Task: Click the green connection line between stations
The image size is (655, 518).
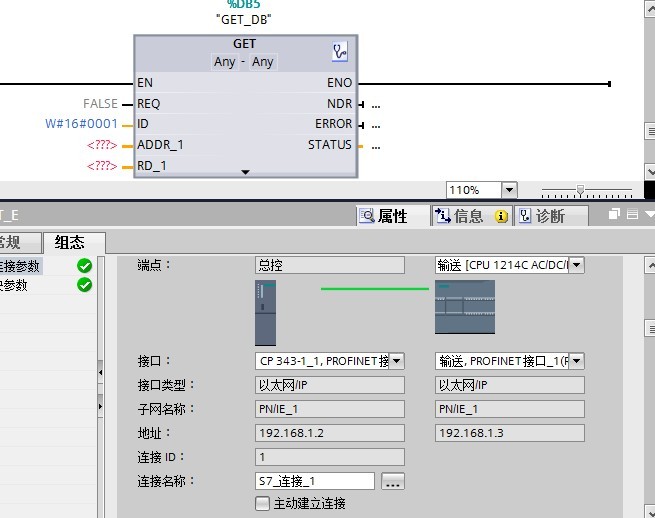Action: click(375, 289)
